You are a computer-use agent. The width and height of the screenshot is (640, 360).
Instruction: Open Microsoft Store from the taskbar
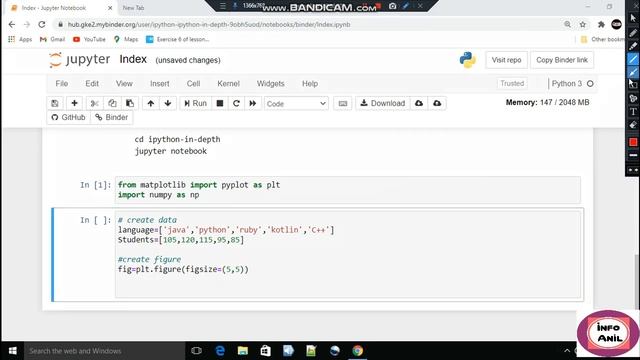pos(265,351)
